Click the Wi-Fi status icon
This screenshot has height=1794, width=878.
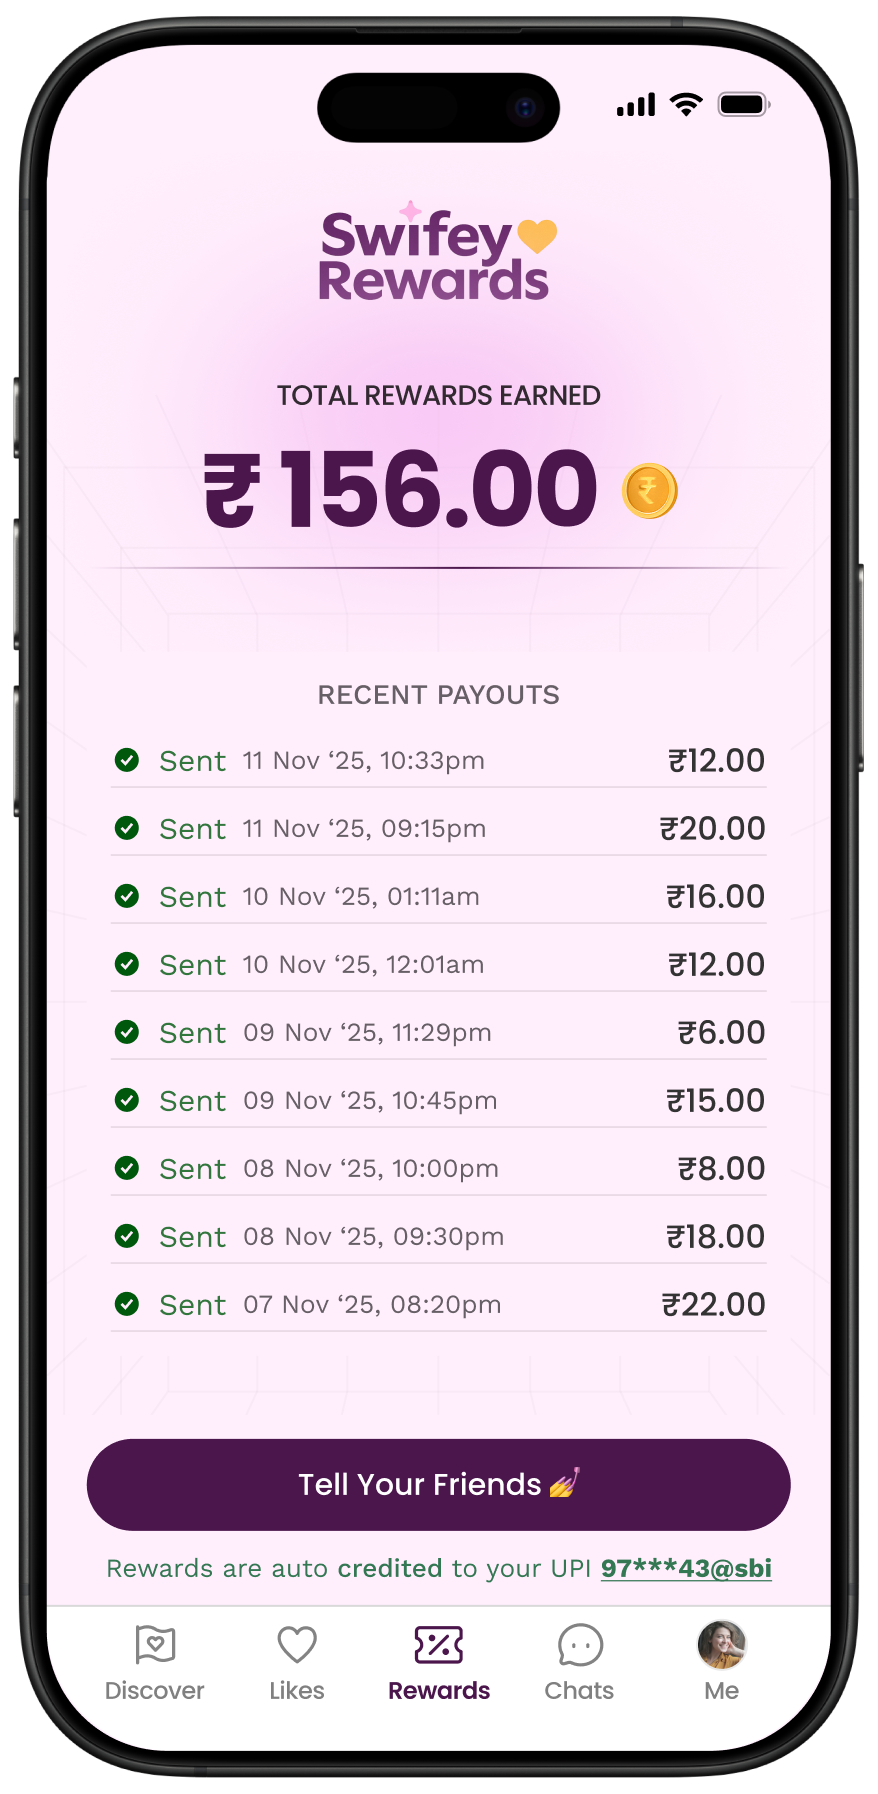[686, 105]
